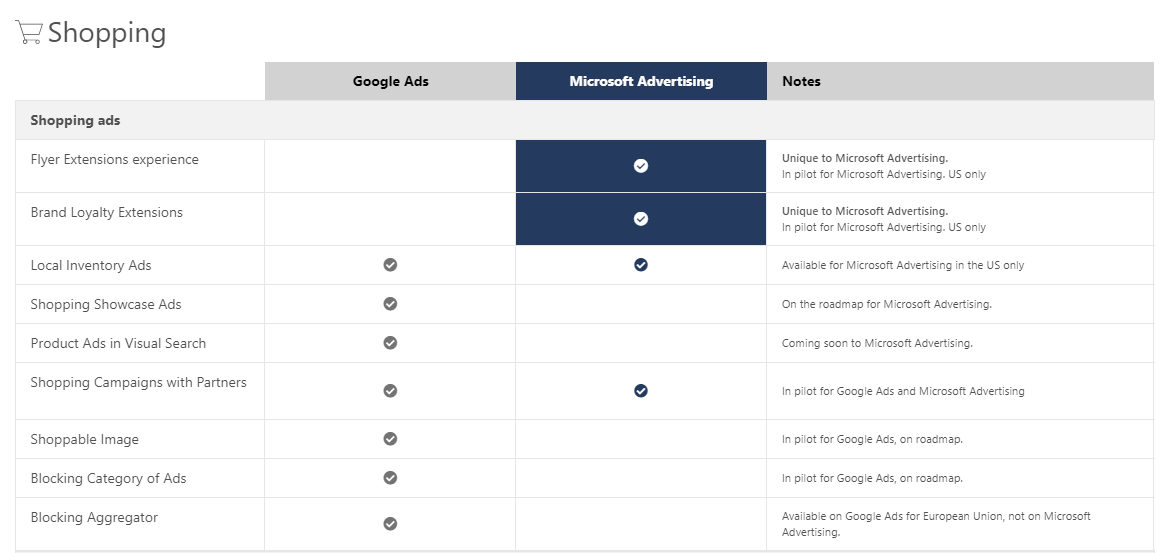Click Microsoft checkmark for Local Inventory Ads

pos(641,265)
